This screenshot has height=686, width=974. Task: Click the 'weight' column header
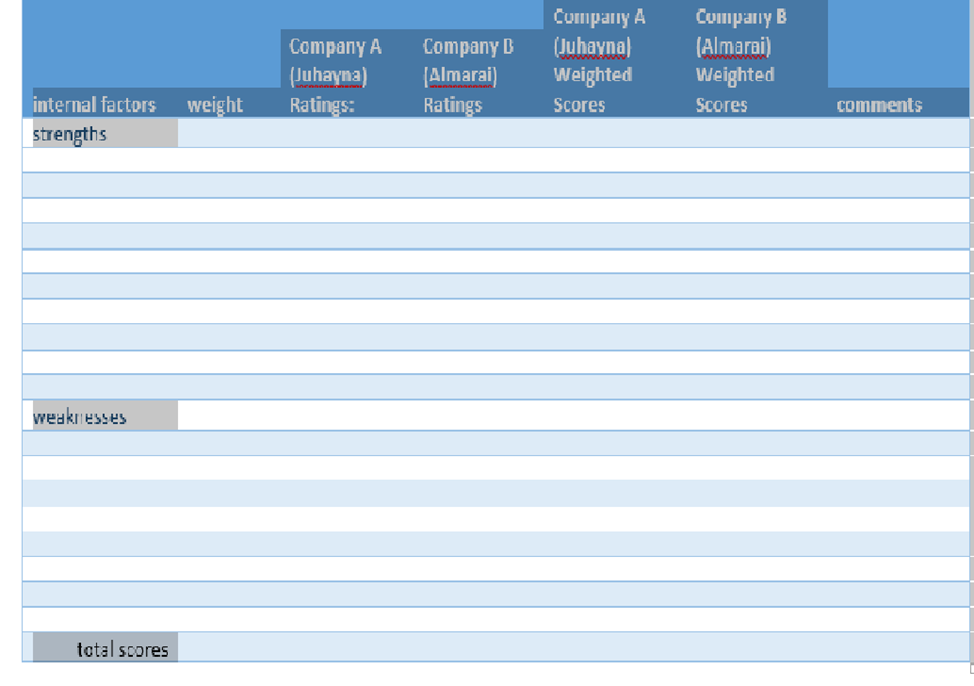[x=214, y=105]
